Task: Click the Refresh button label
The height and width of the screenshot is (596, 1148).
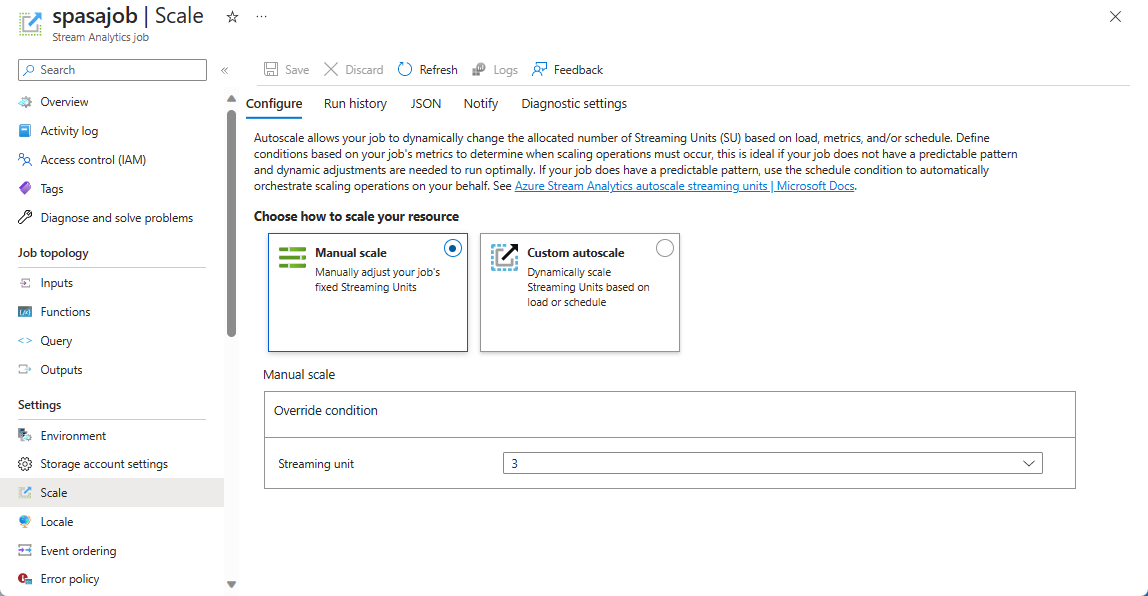Action: click(439, 70)
